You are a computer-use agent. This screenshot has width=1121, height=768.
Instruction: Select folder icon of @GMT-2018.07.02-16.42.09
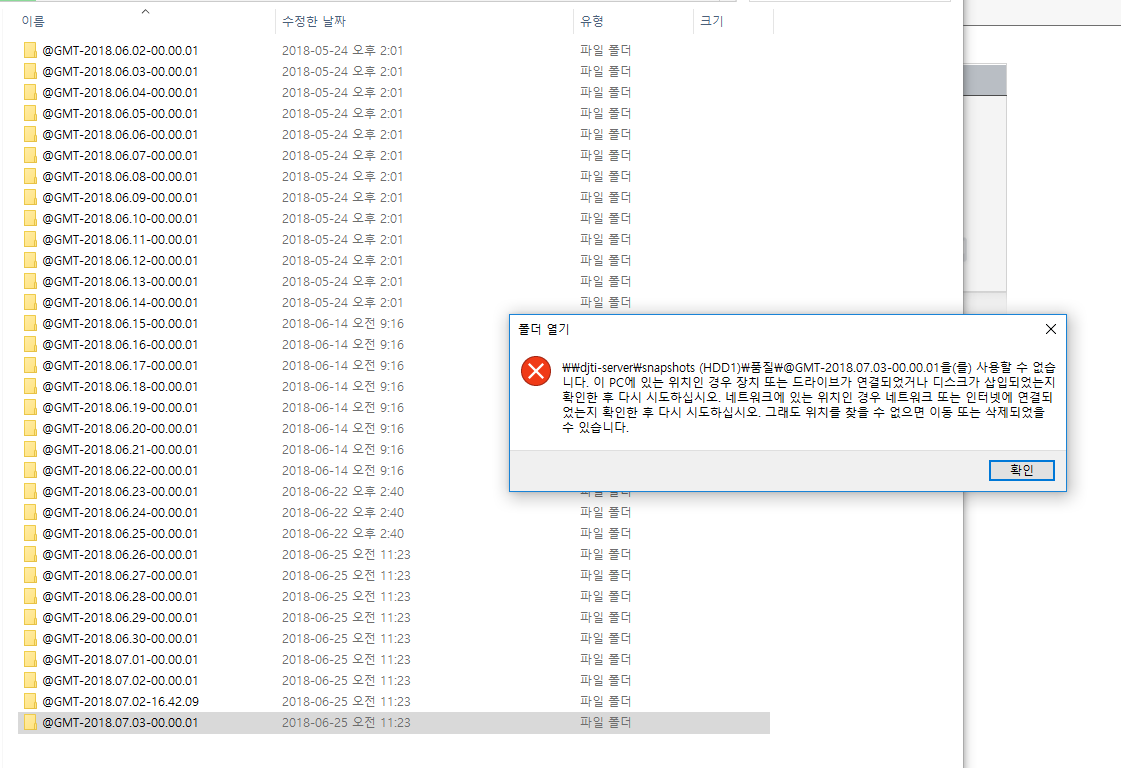[x=30, y=701]
